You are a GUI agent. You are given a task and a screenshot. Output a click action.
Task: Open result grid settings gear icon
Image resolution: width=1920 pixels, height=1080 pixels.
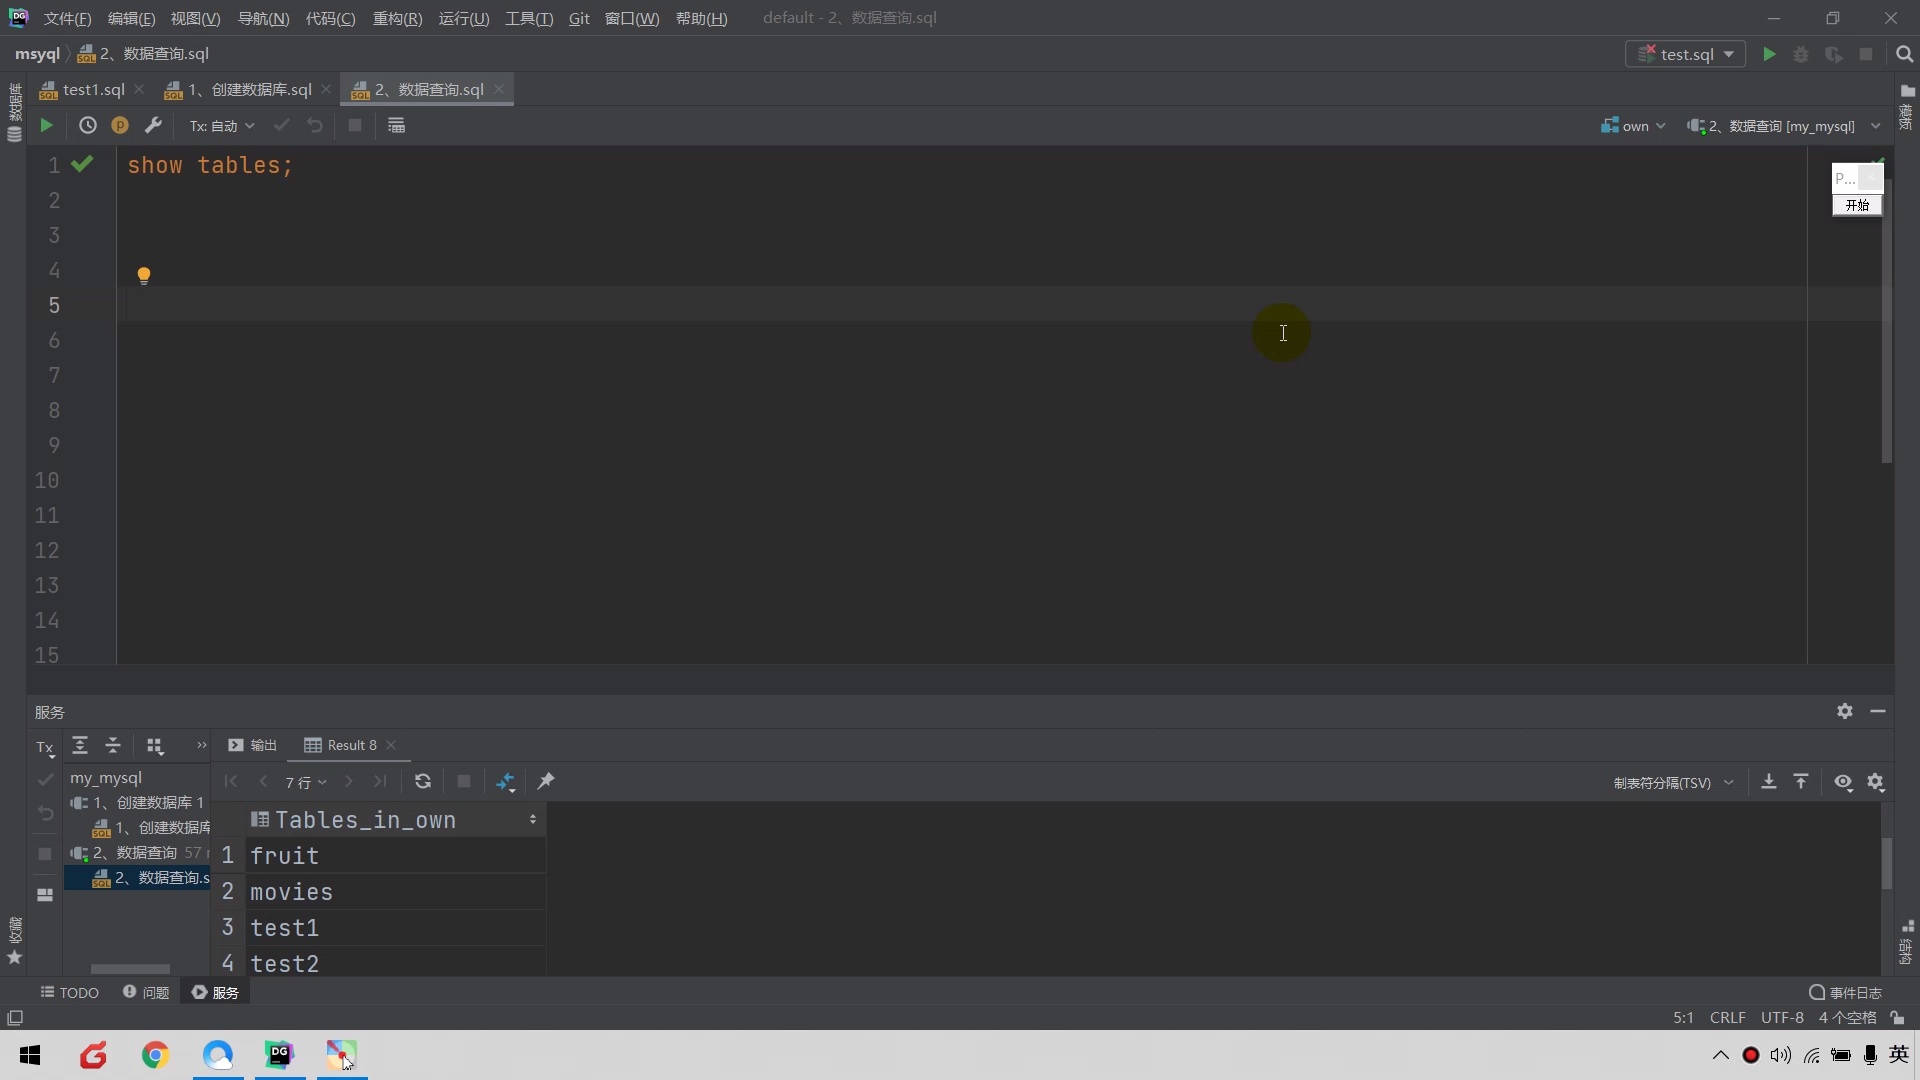pyautogui.click(x=1878, y=783)
